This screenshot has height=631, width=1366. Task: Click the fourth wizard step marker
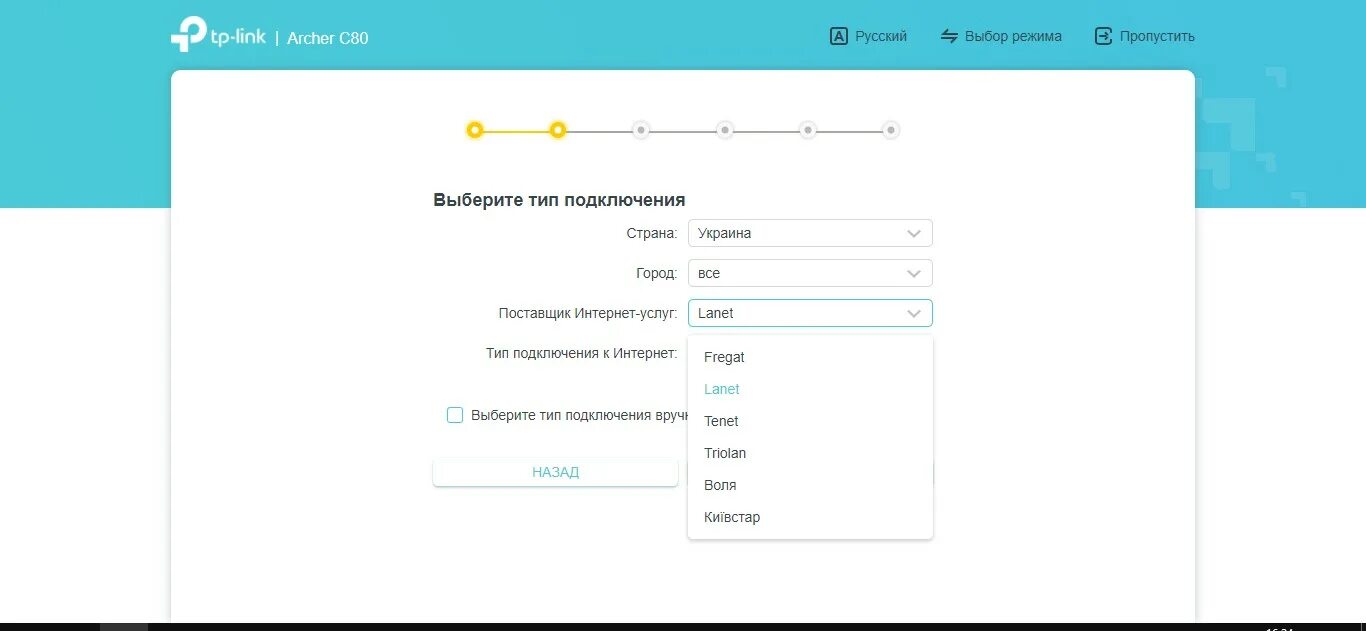click(725, 130)
